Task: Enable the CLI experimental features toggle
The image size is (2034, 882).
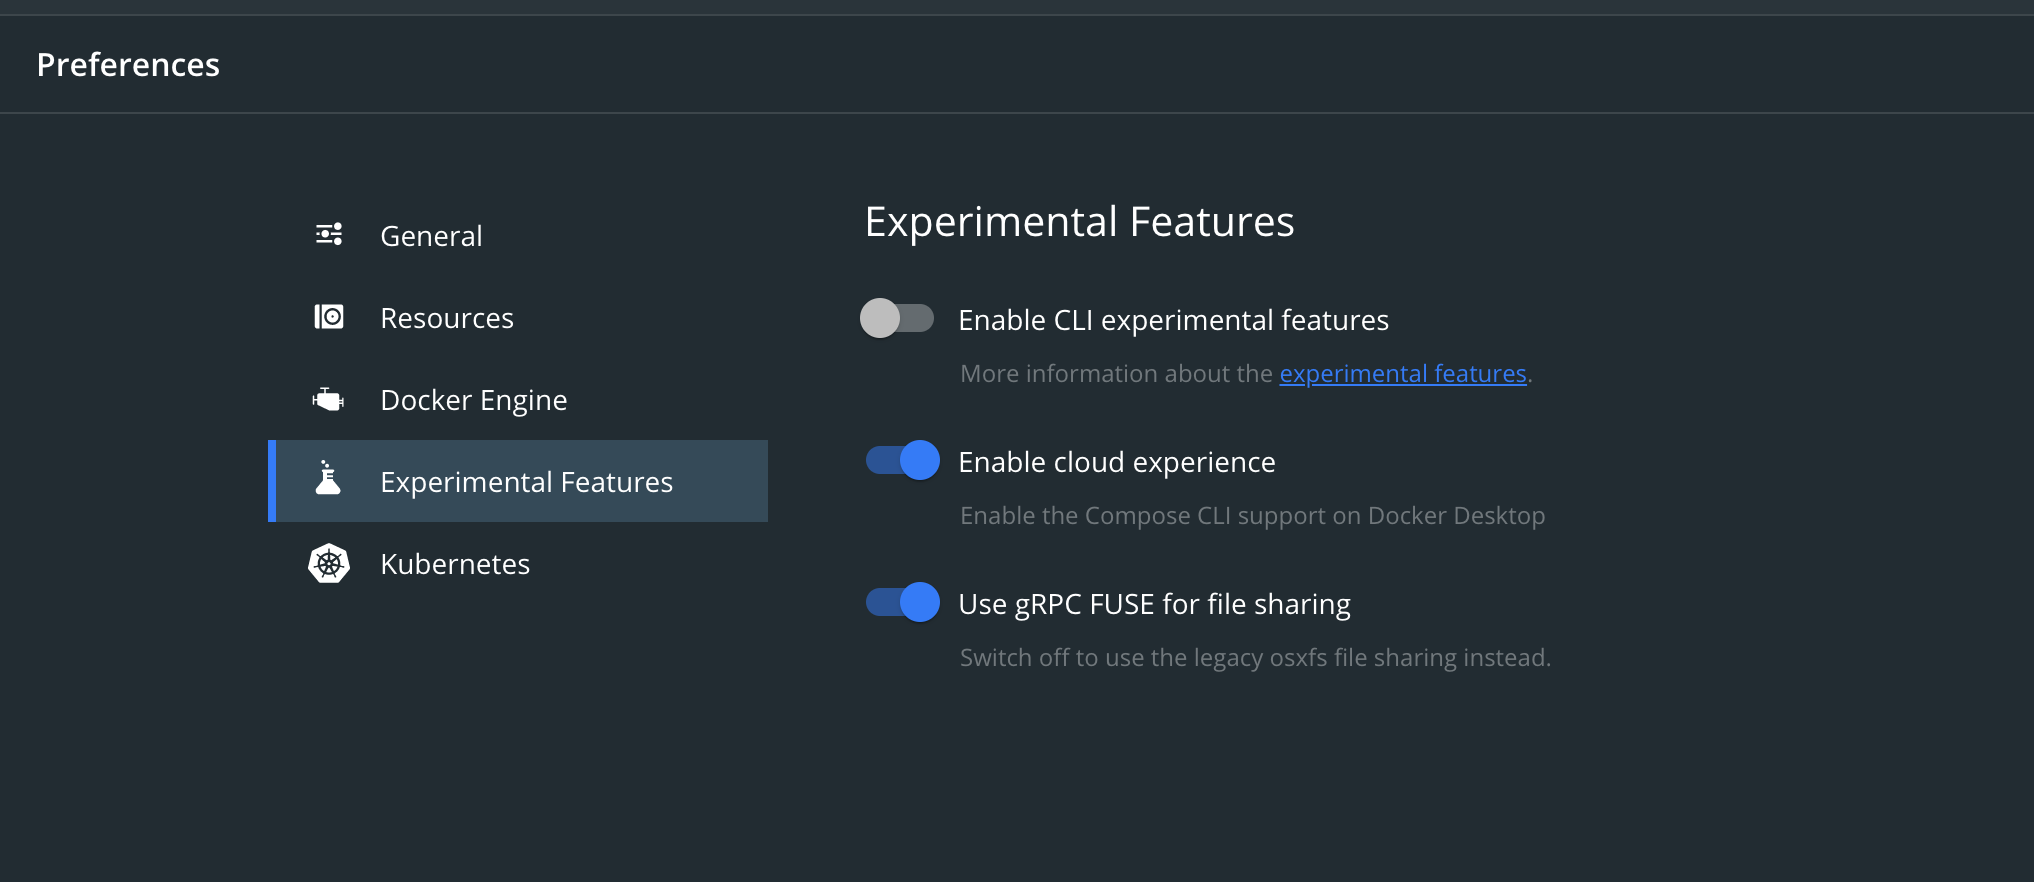Action: (x=897, y=319)
